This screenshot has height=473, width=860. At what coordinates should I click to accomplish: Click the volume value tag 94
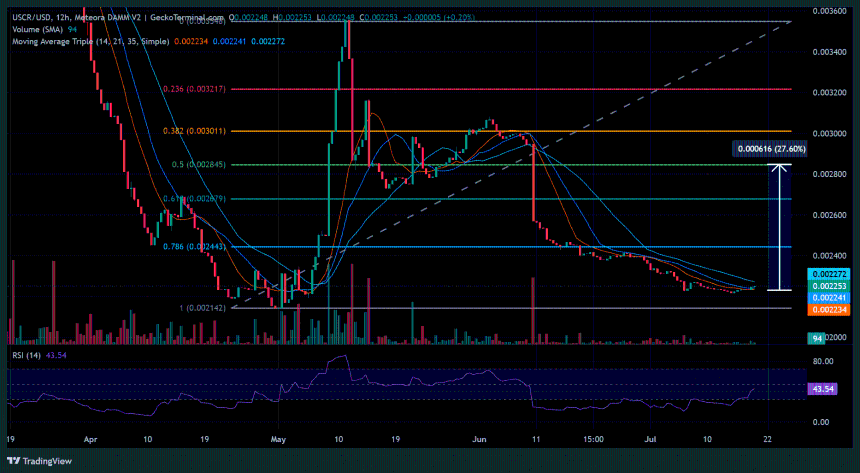click(816, 339)
